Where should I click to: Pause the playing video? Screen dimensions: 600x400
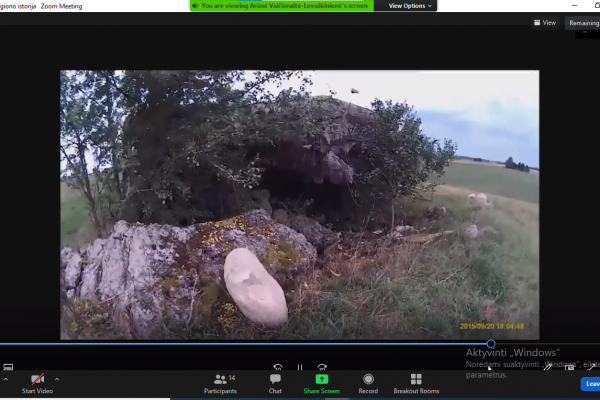pos(300,367)
